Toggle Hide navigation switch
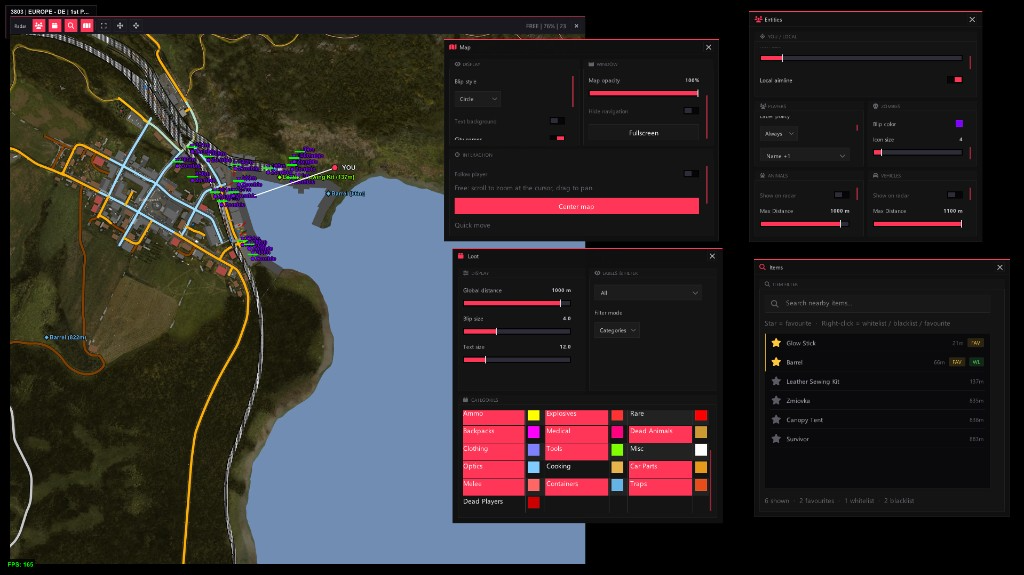Viewport: 1024px width, 575px height. pos(691,111)
